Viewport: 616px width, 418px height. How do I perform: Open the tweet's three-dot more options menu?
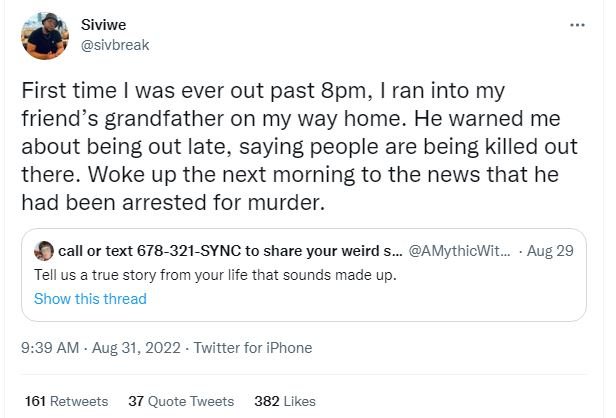pos(576,26)
